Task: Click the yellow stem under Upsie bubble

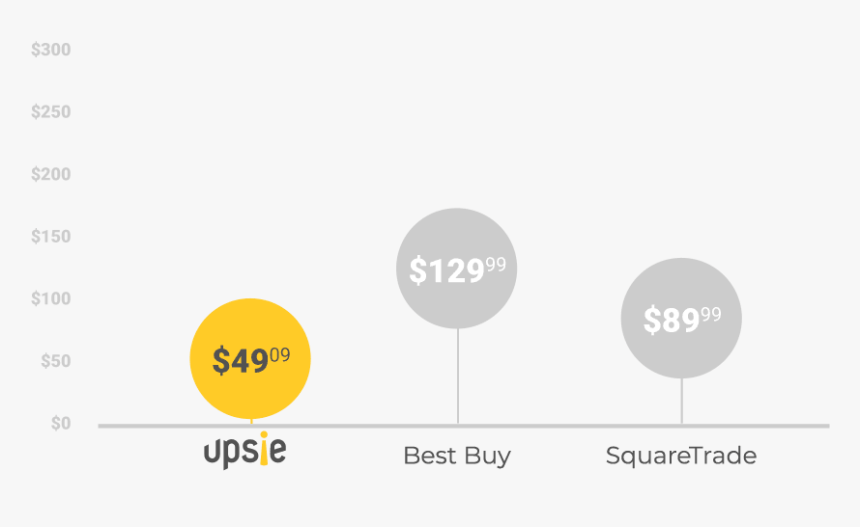Action: click(x=251, y=421)
